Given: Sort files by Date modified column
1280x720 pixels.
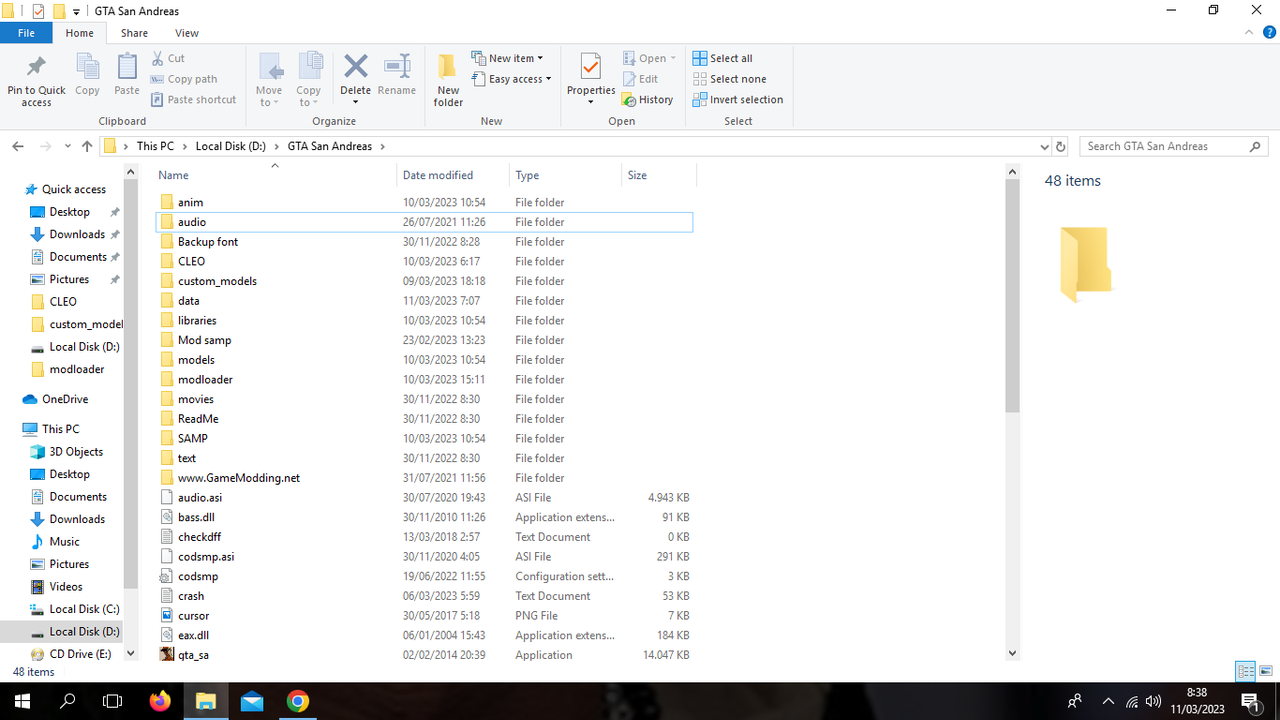Looking at the screenshot, I should pos(453,175).
